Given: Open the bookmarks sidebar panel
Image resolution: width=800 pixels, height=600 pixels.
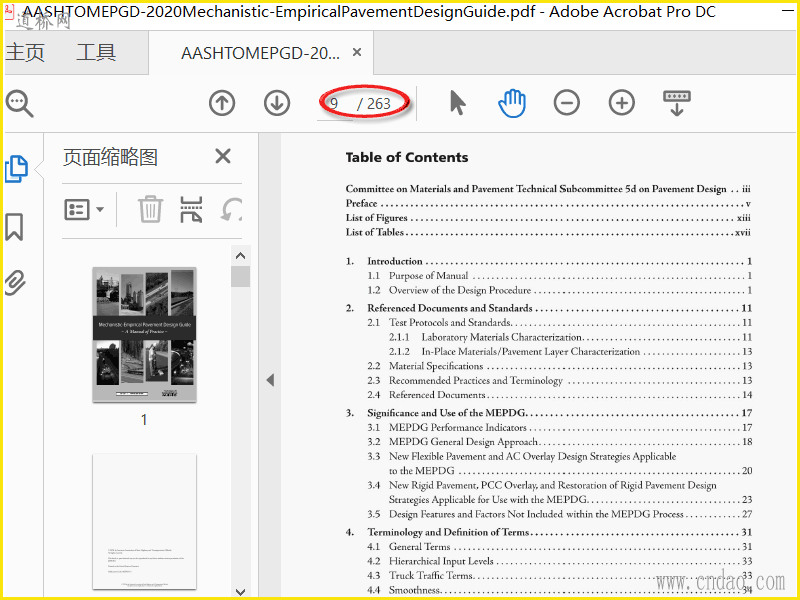Looking at the screenshot, I should coord(14,227).
